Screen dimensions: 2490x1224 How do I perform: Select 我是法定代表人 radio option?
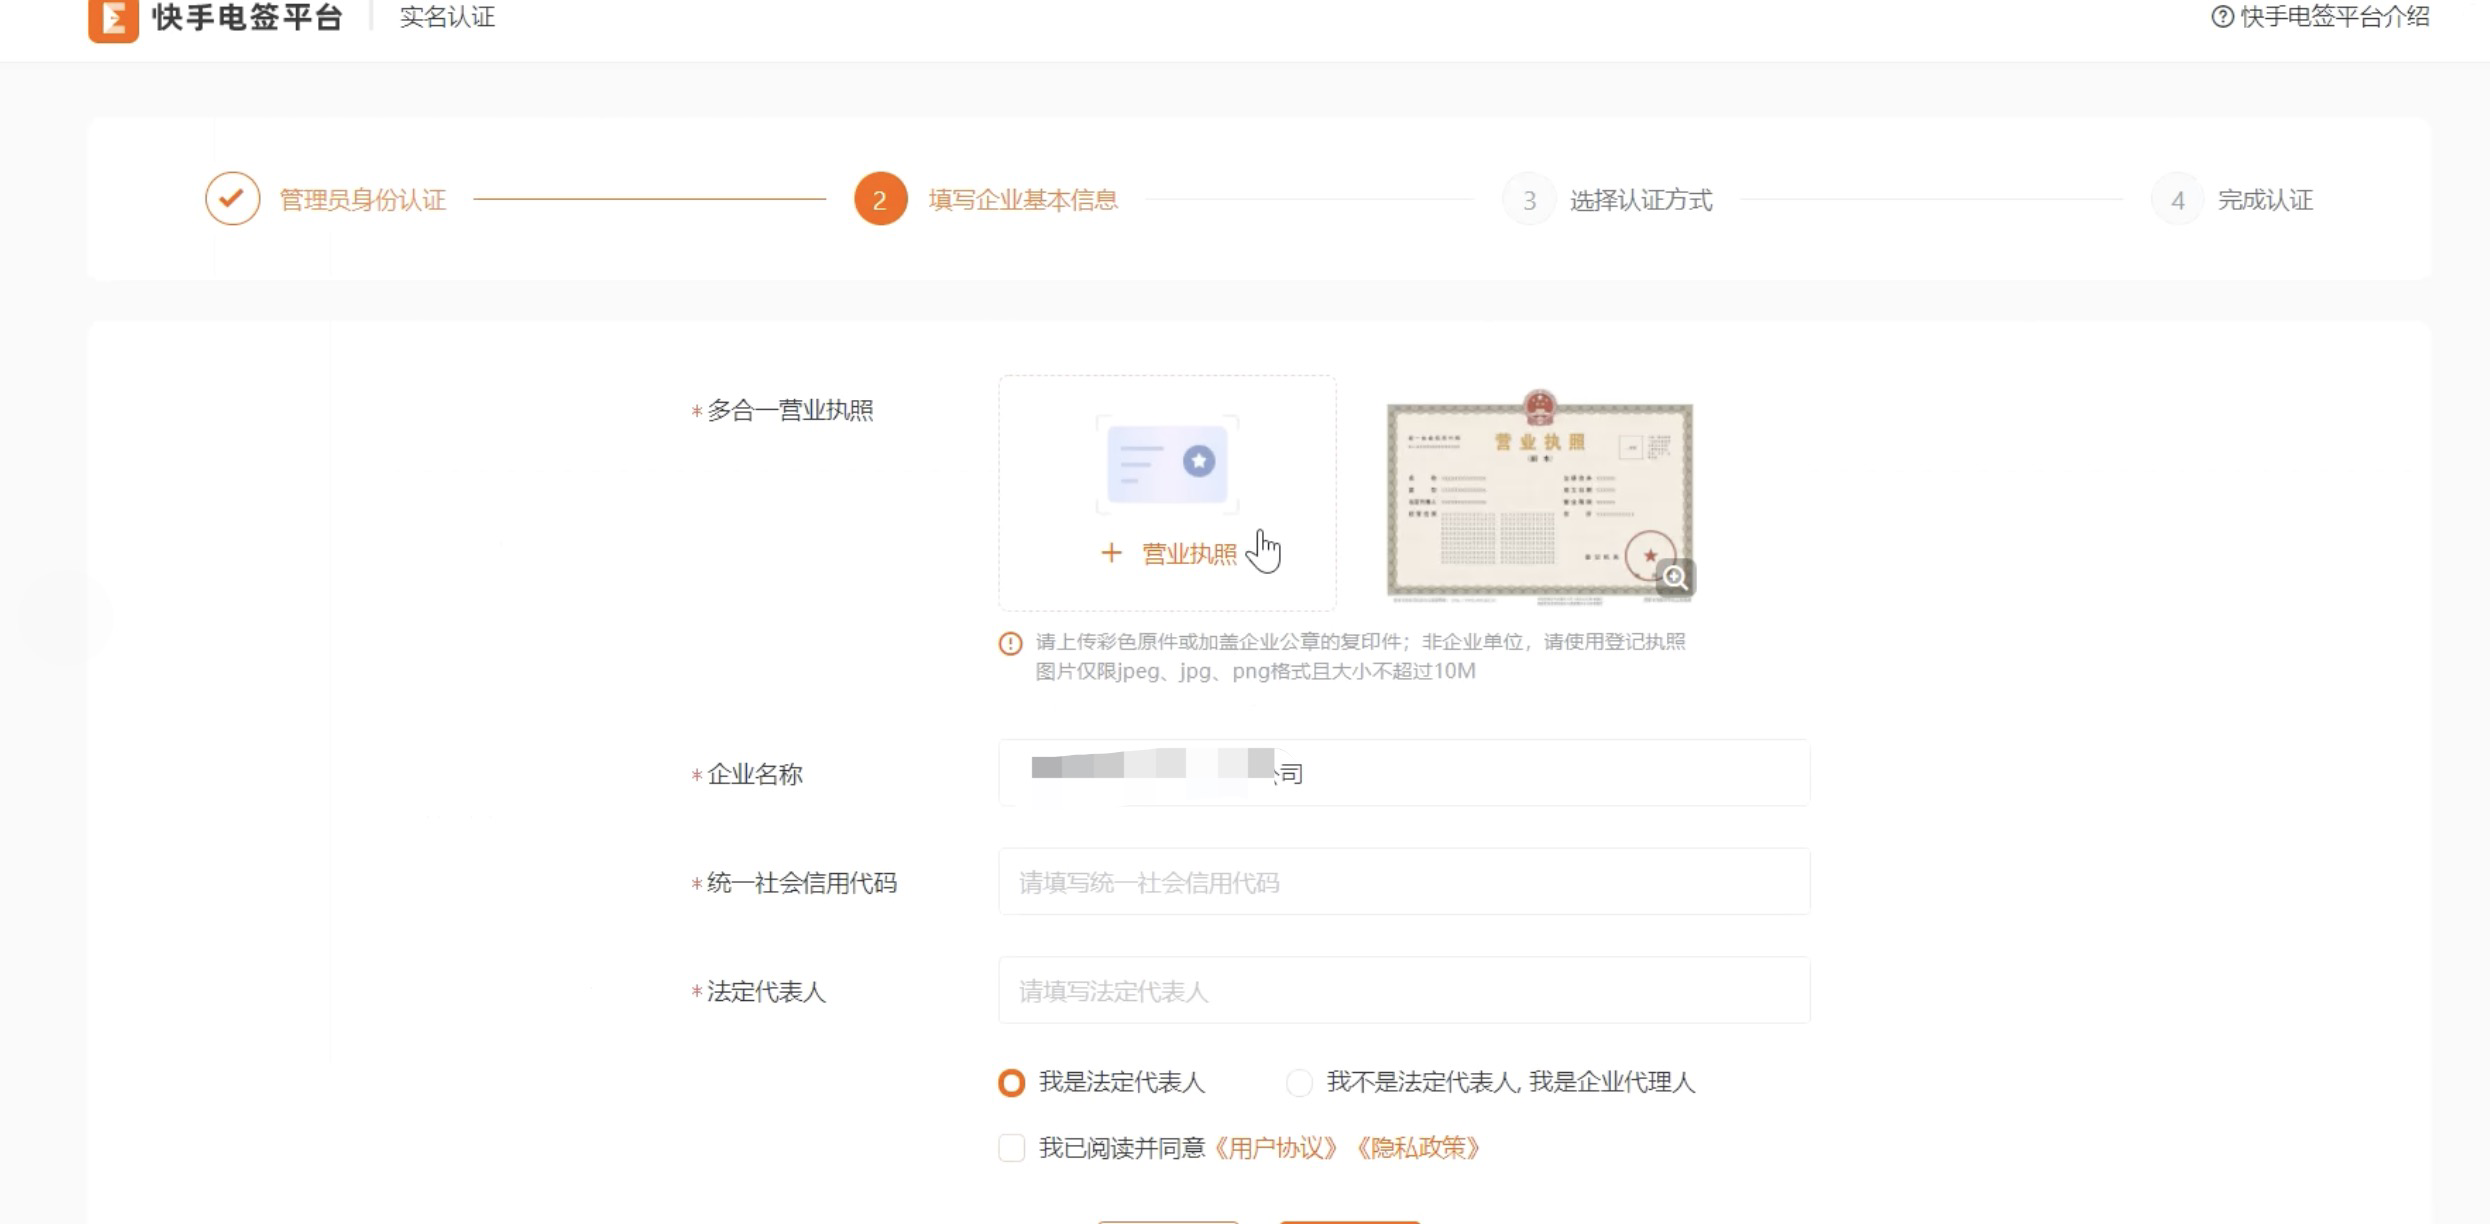click(x=1011, y=1082)
